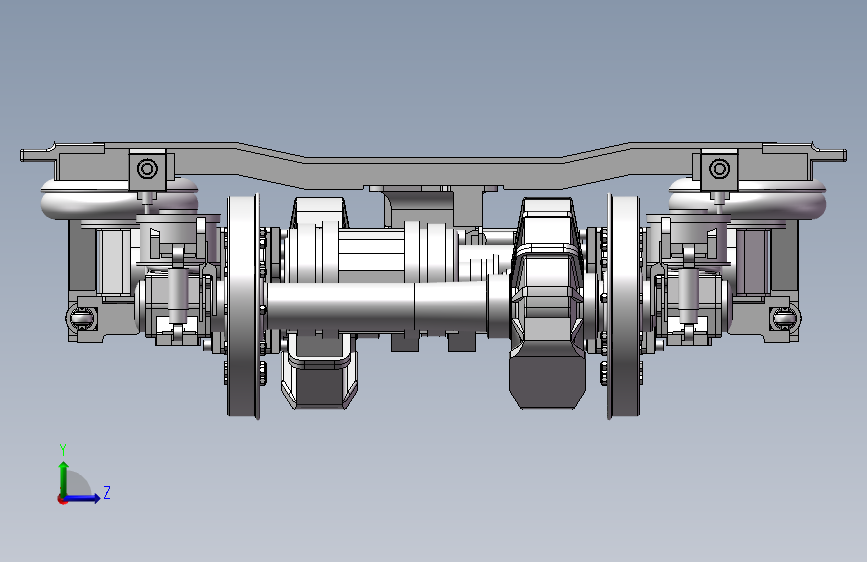Select the left vertical damper cylinder
The height and width of the screenshot is (562, 867).
[177, 295]
